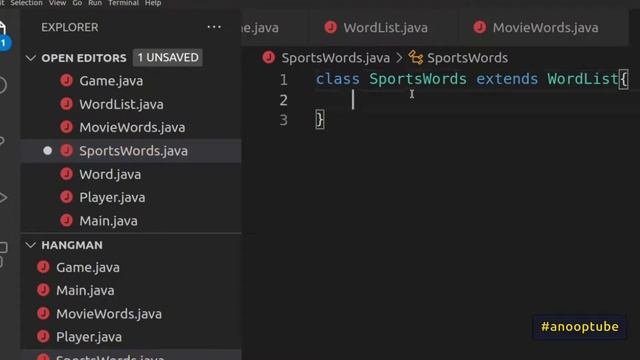Open Game.java in HANGMAN folder
The height and width of the screenshot is (360, 640).
tap(88, 267)
